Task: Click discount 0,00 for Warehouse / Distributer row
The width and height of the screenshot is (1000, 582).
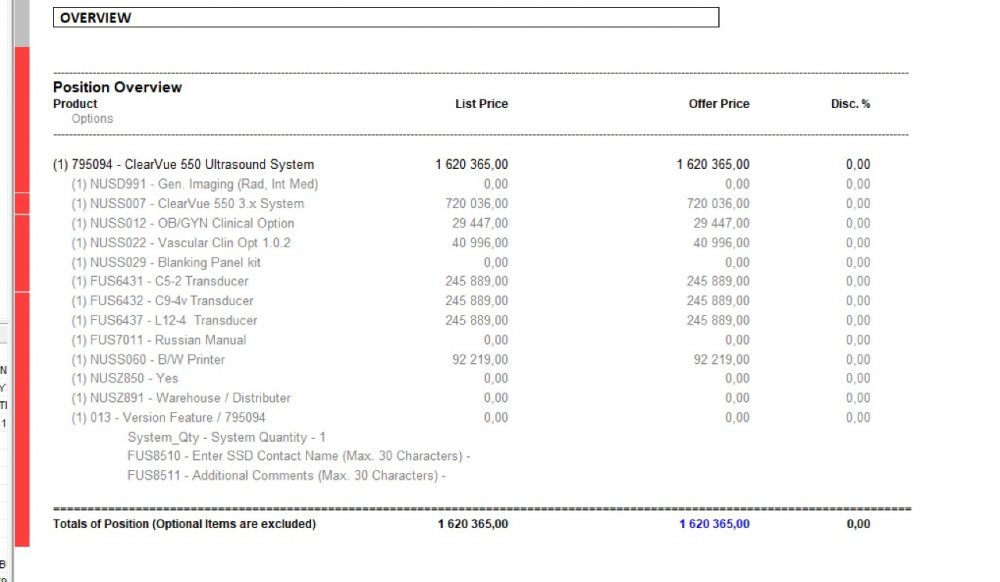Action: tap(858, 398)
